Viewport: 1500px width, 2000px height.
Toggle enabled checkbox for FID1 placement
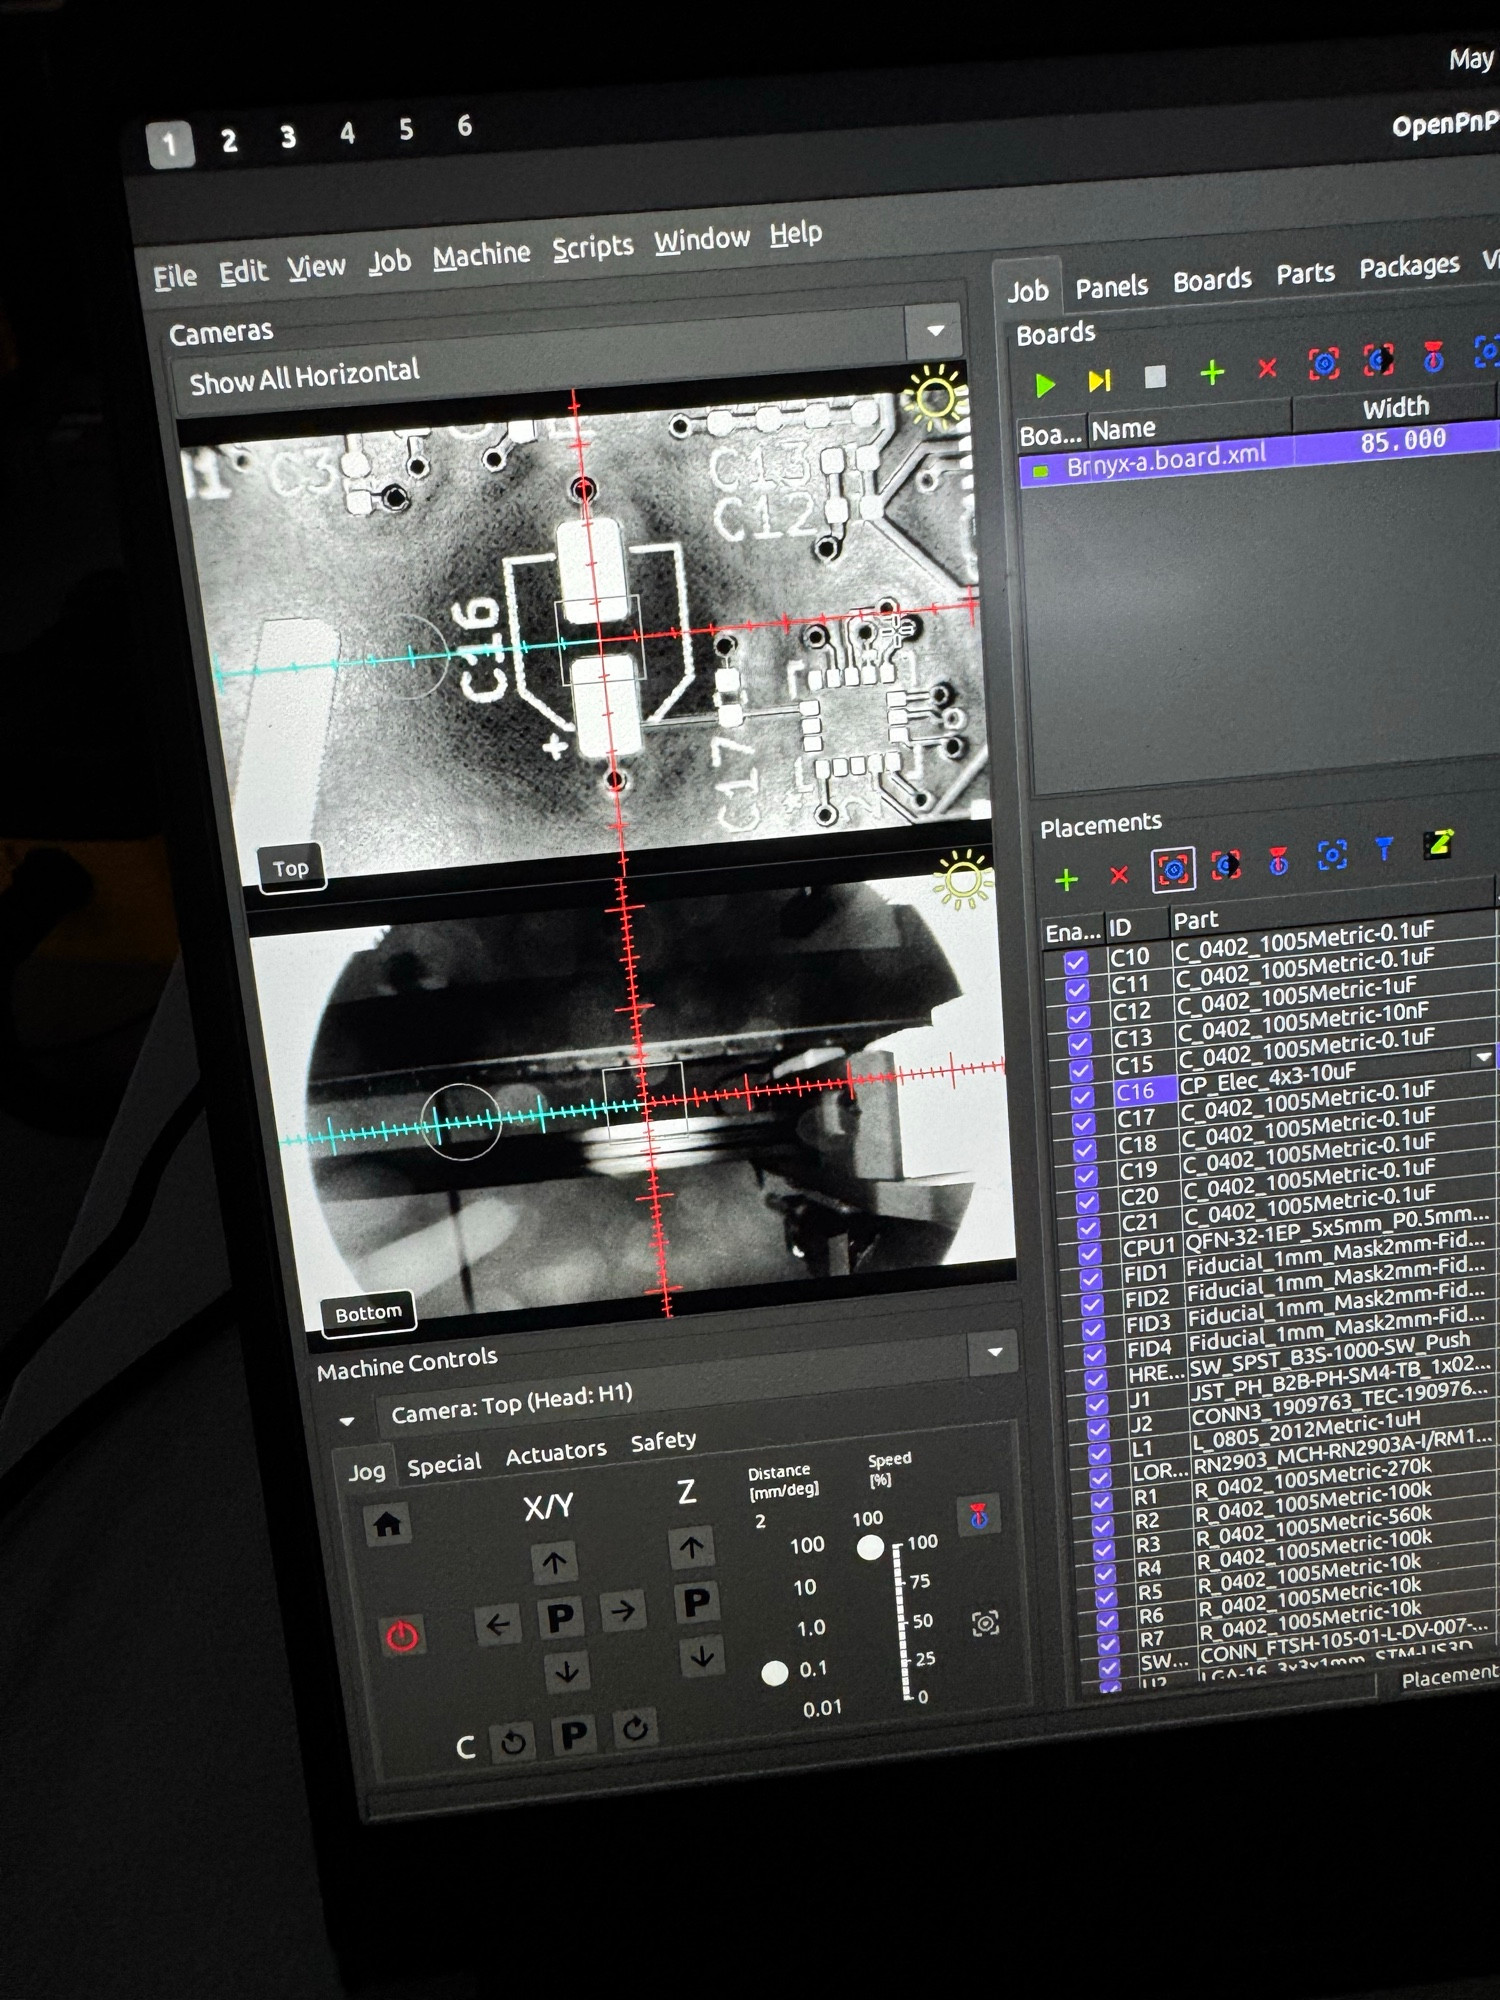[1091, 1278]
